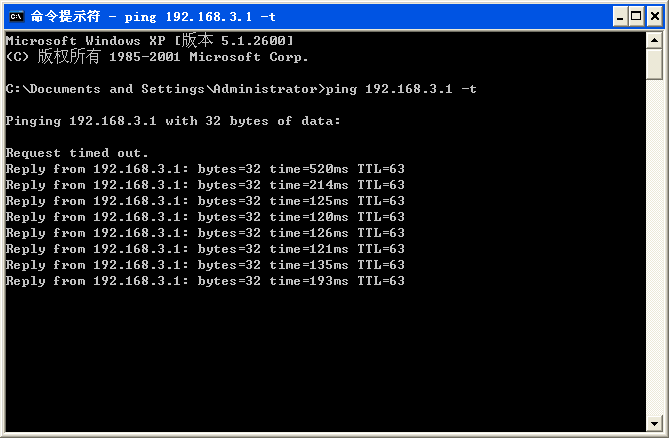
Task: Click the vertical scrollbar thumb
Action: 654,63
